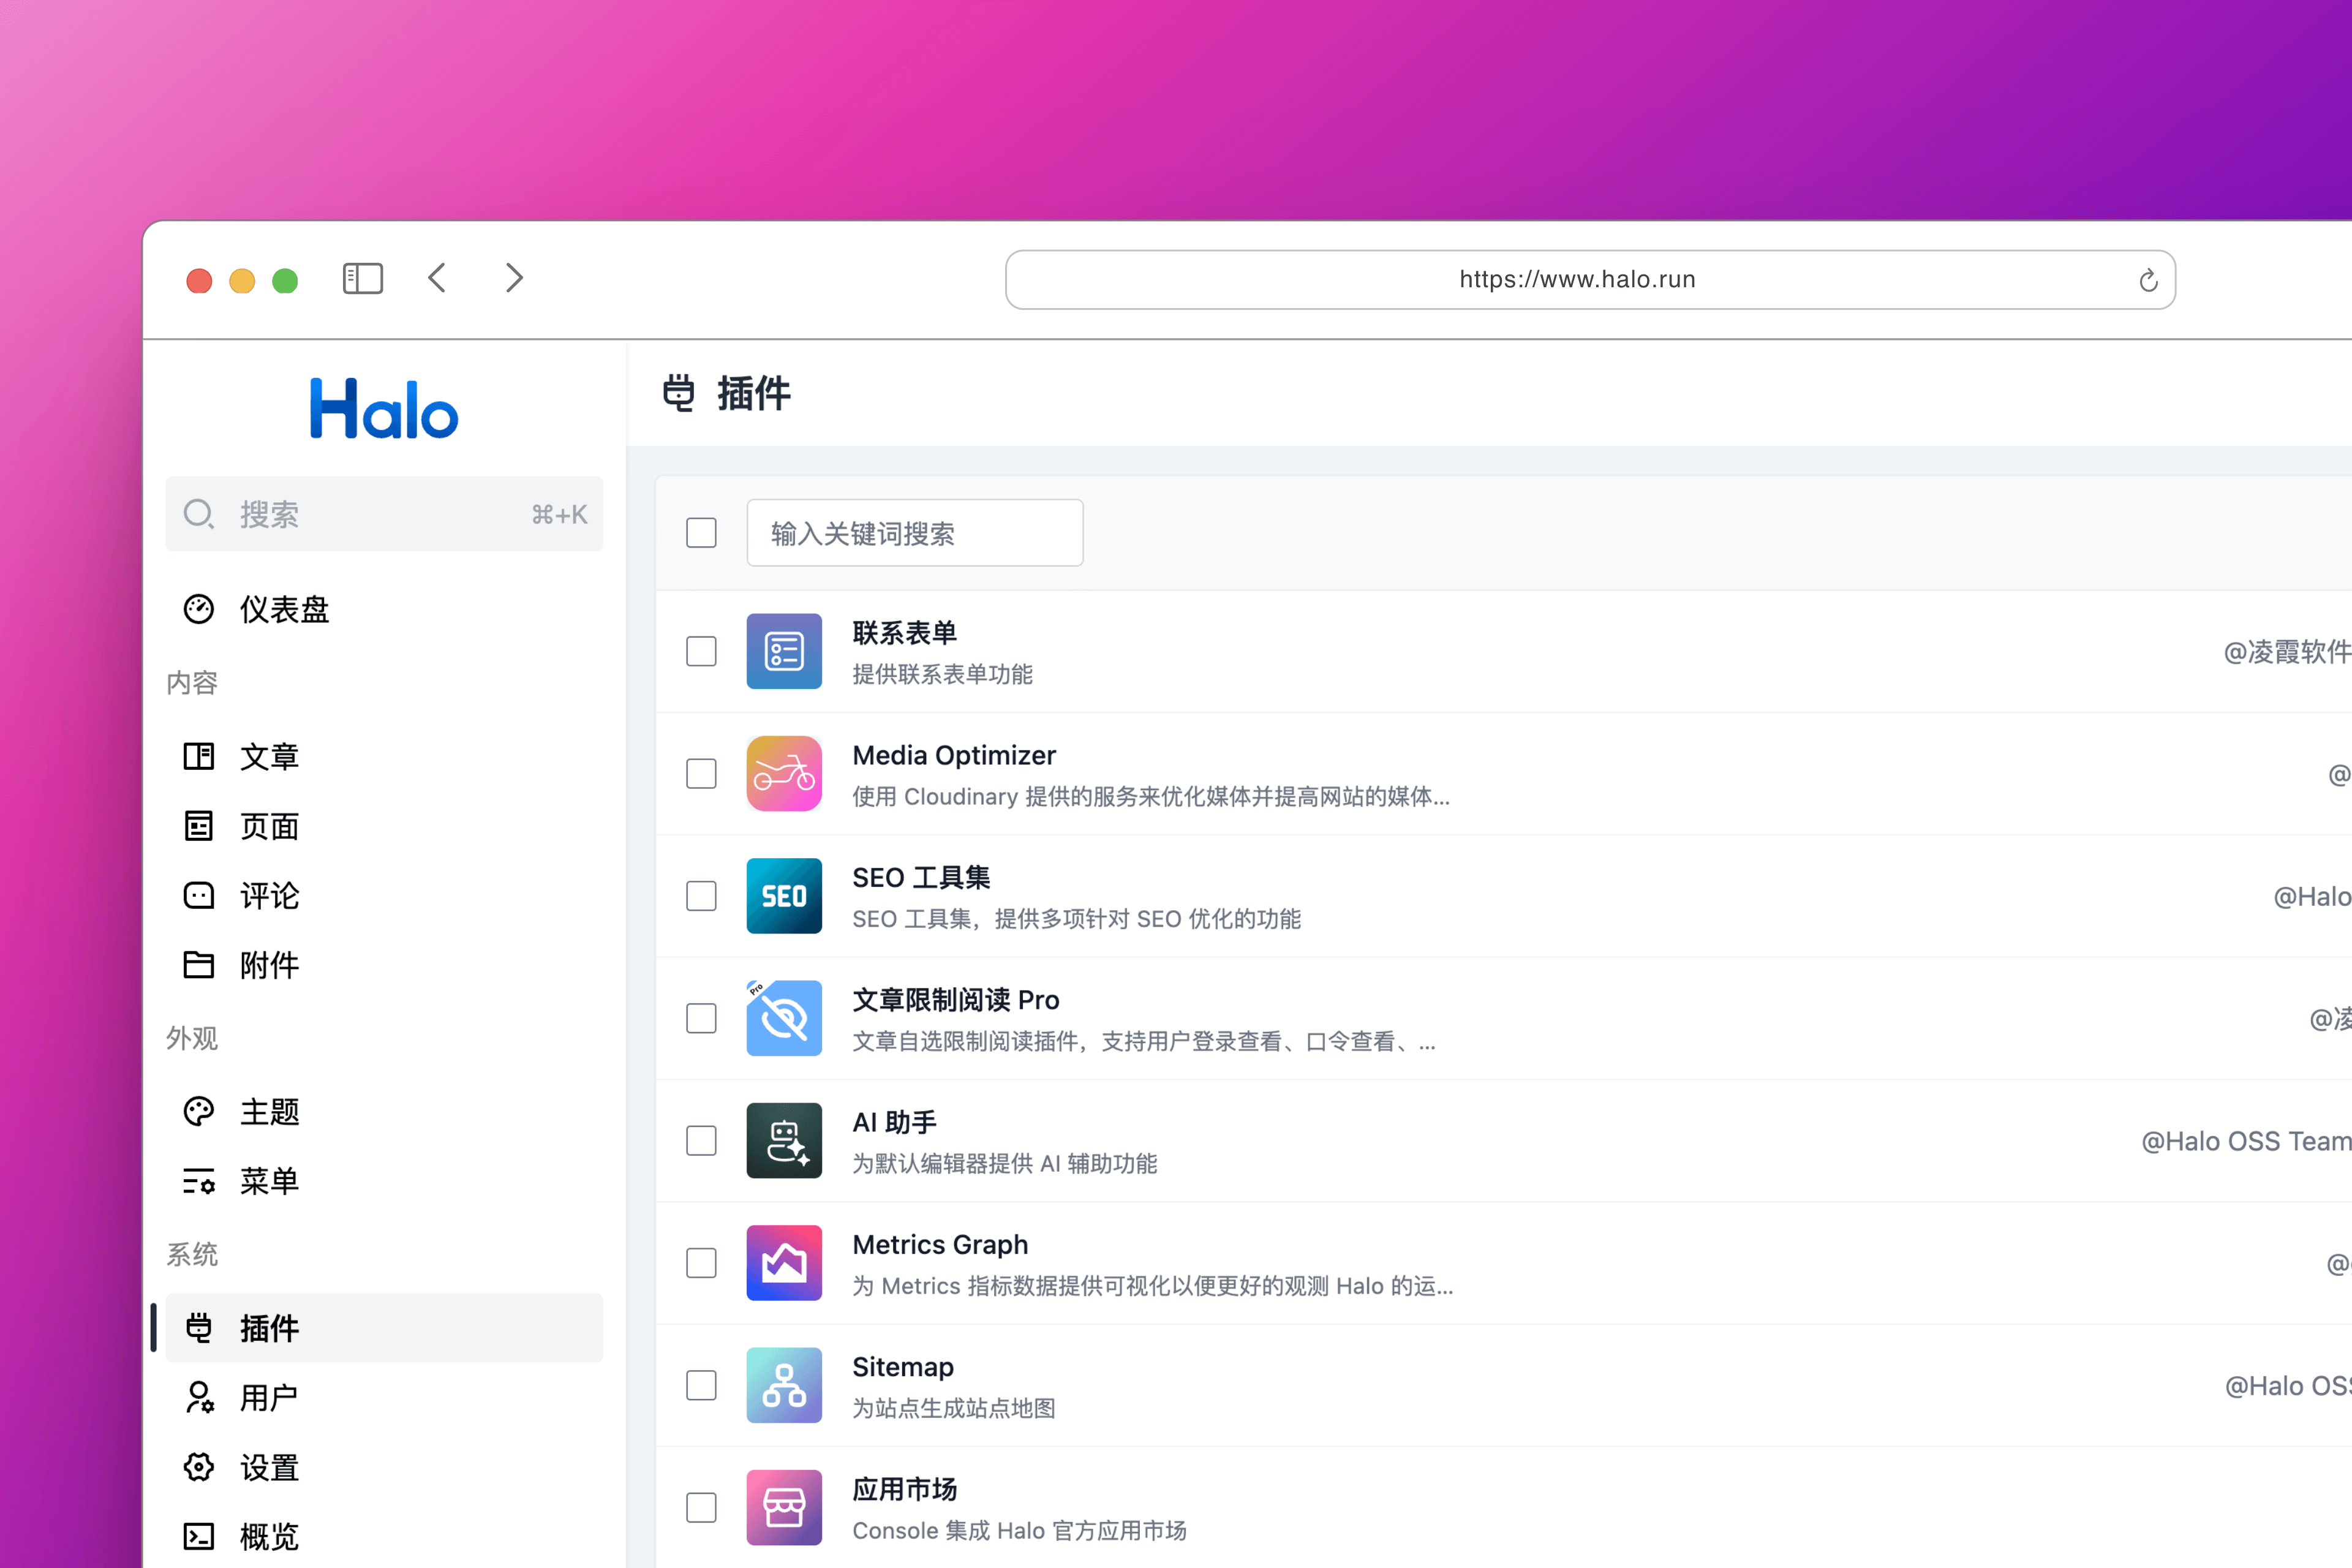This screenshot has height=1568, width=2352.
Task: Check the 文章限制阅读 Pro row checkbox
Action: click(x=701, y=1018)
